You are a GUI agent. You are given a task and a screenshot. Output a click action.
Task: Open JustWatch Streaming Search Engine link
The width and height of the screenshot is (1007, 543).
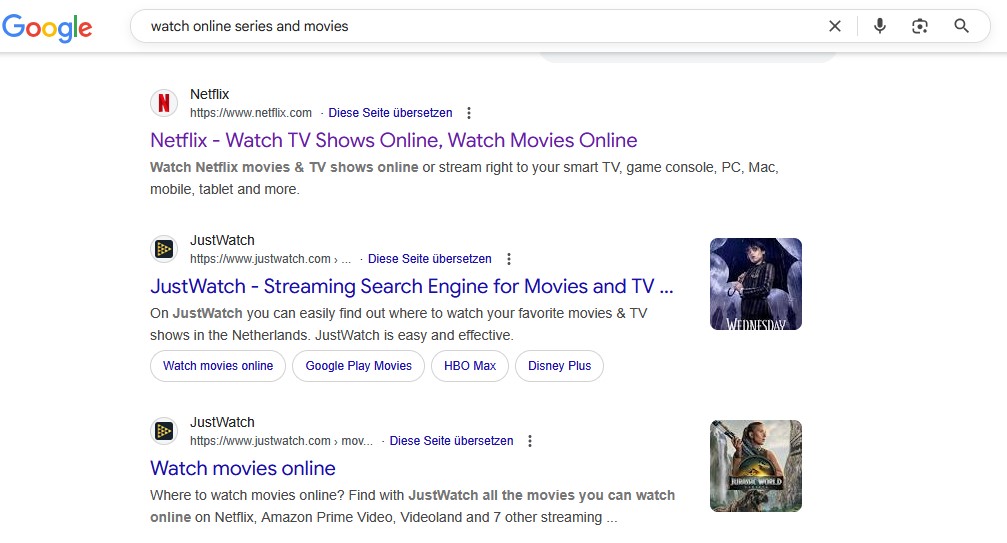[x=411, y=286]
